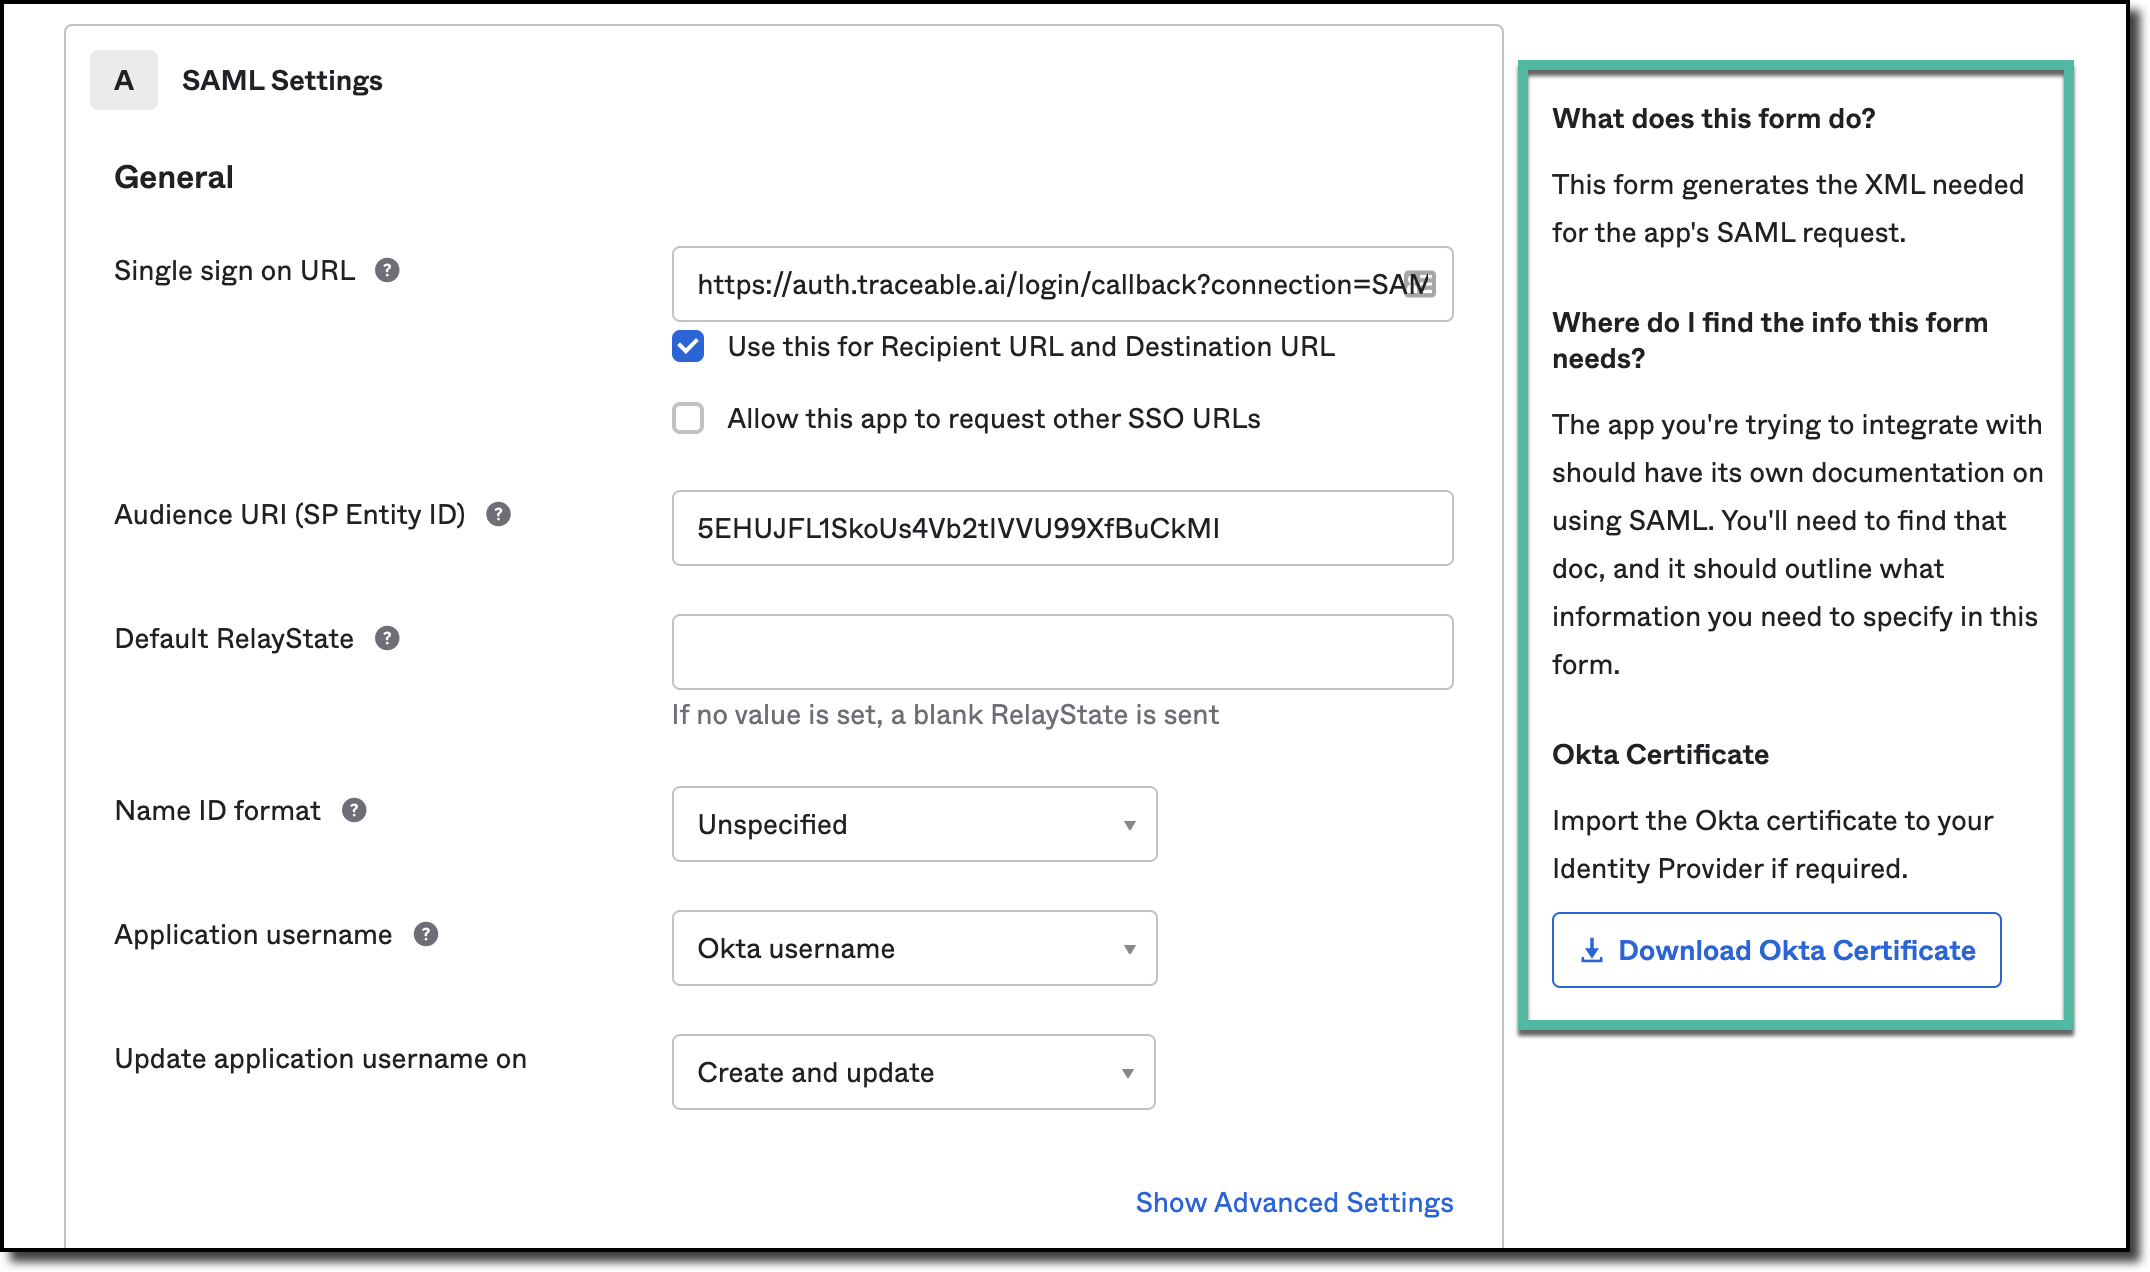Click the SAML Settings heading
Image resolution: width=2150 pixels, height=1272 pixels.
282,80
